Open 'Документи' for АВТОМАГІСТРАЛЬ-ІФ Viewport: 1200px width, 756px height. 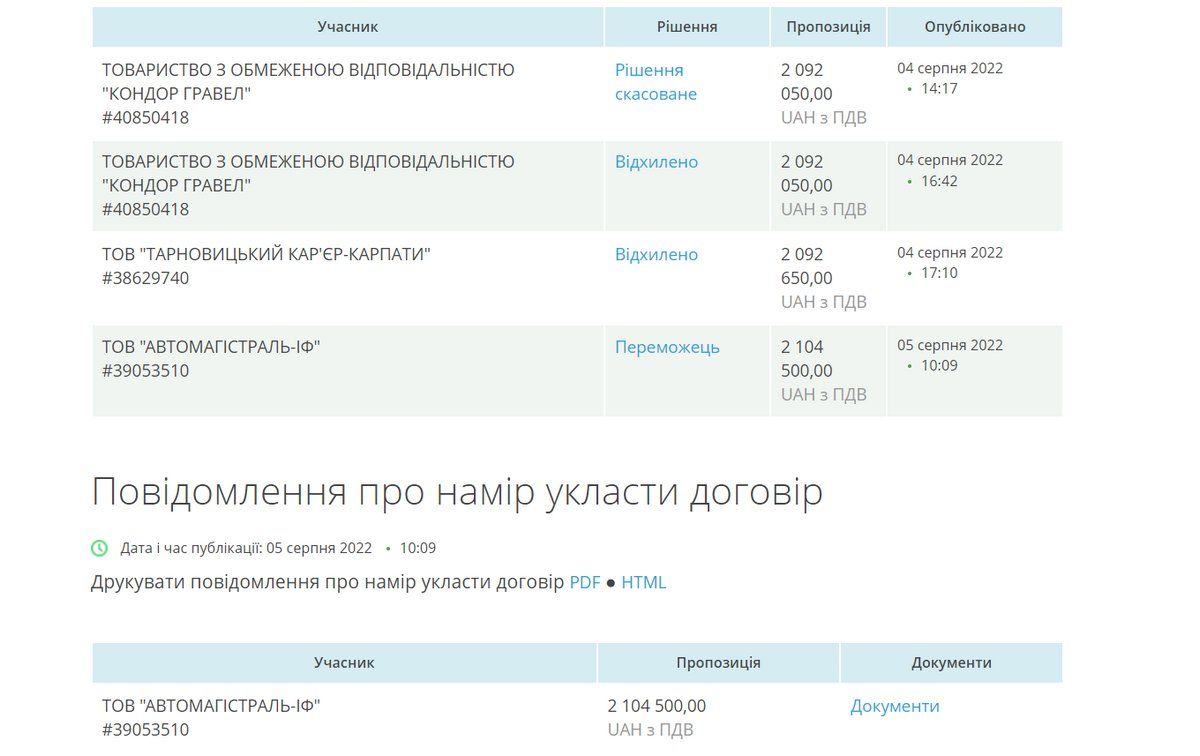[x=894, y=705]
